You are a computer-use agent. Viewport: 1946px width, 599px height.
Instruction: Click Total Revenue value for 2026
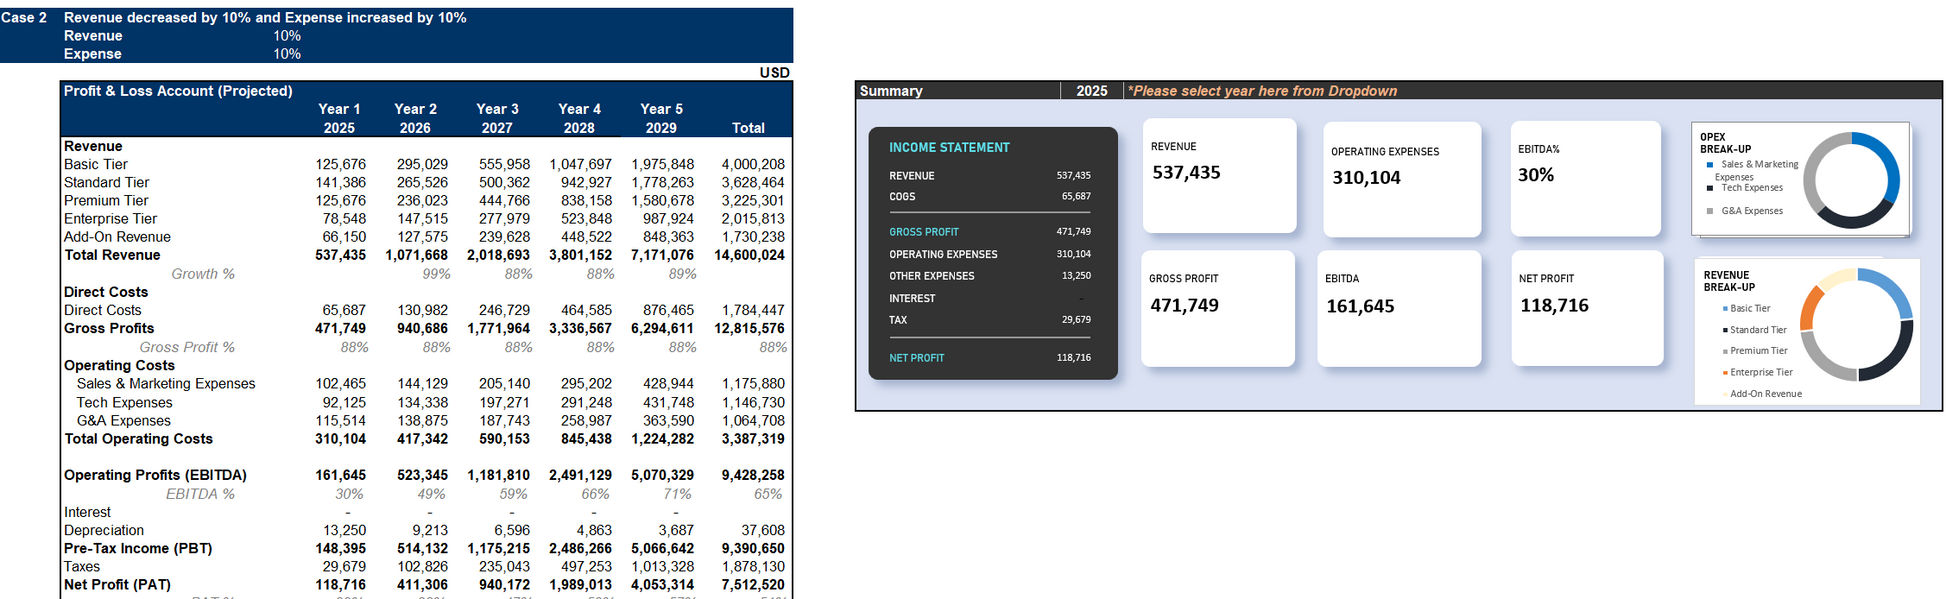tap(416, 255)
